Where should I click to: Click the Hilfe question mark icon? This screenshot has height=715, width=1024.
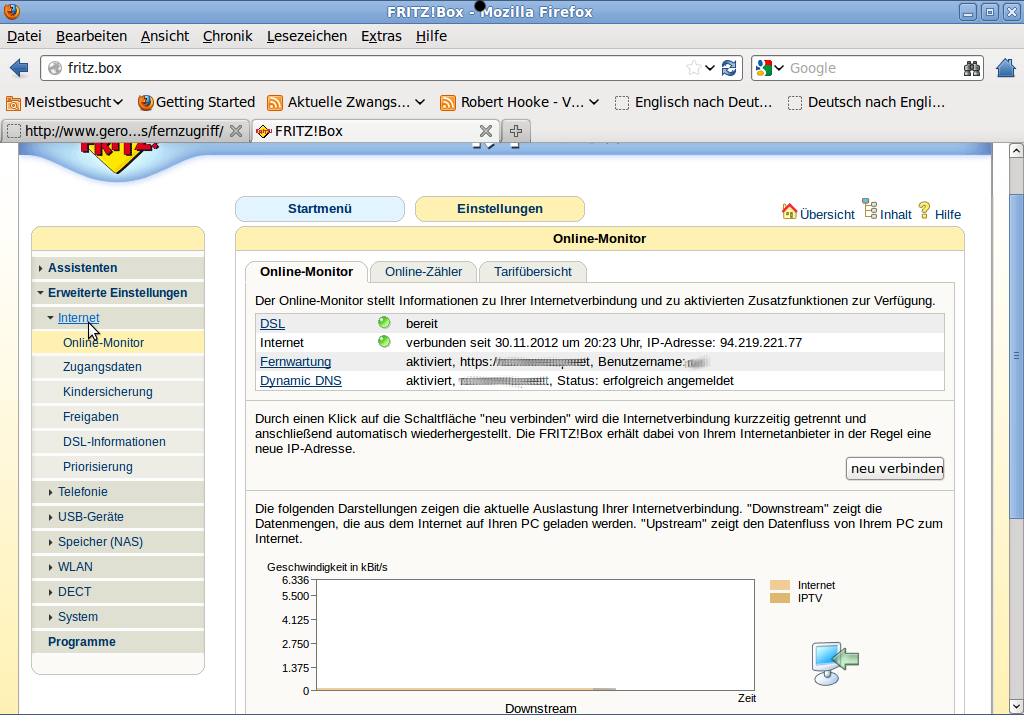(924, 210)
